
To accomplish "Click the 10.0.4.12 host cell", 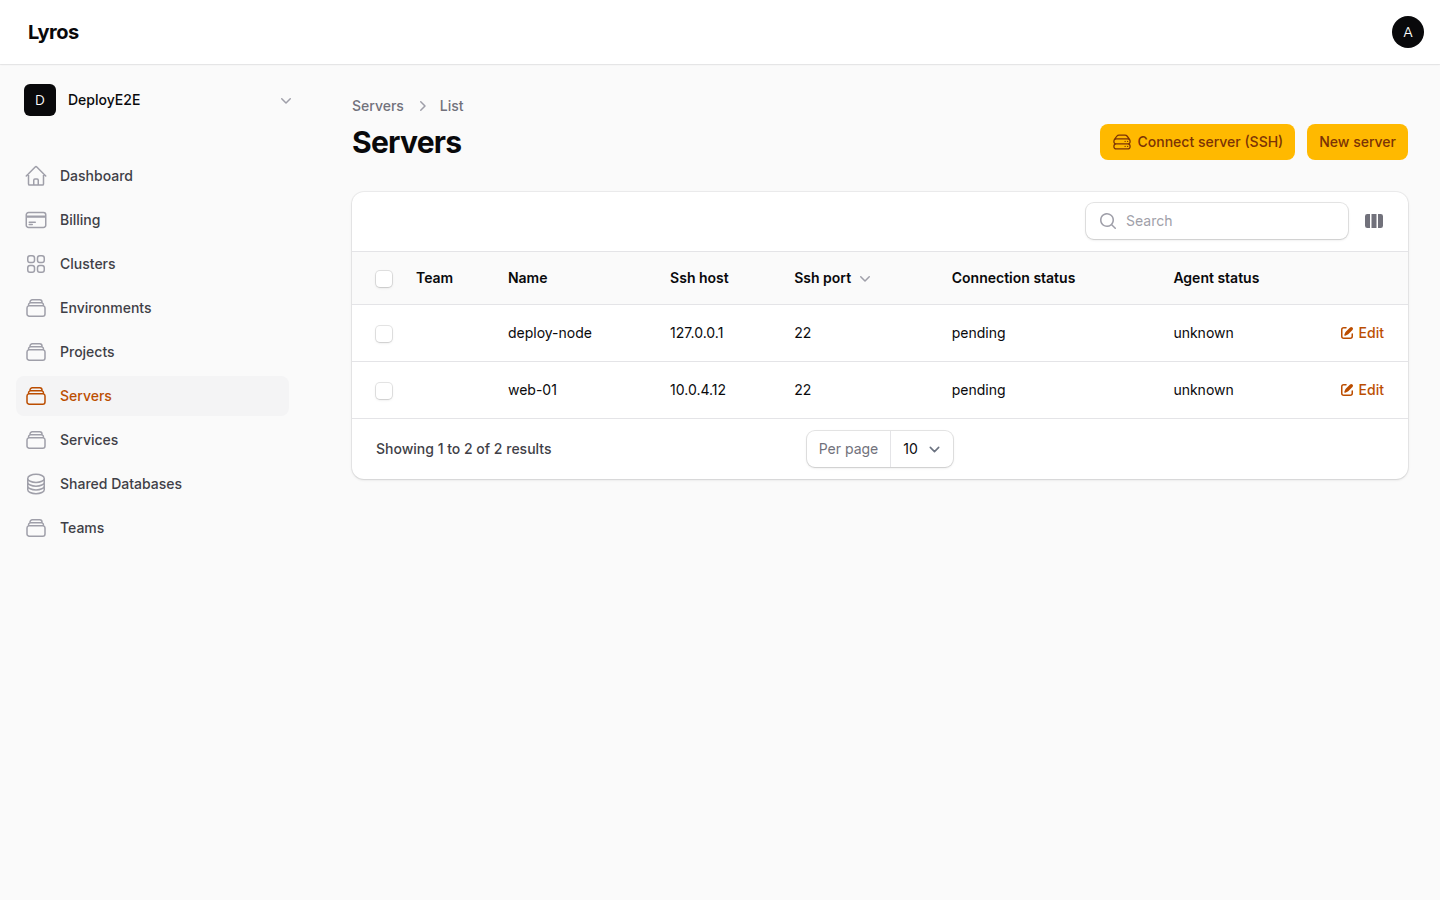I will (698, 390).
